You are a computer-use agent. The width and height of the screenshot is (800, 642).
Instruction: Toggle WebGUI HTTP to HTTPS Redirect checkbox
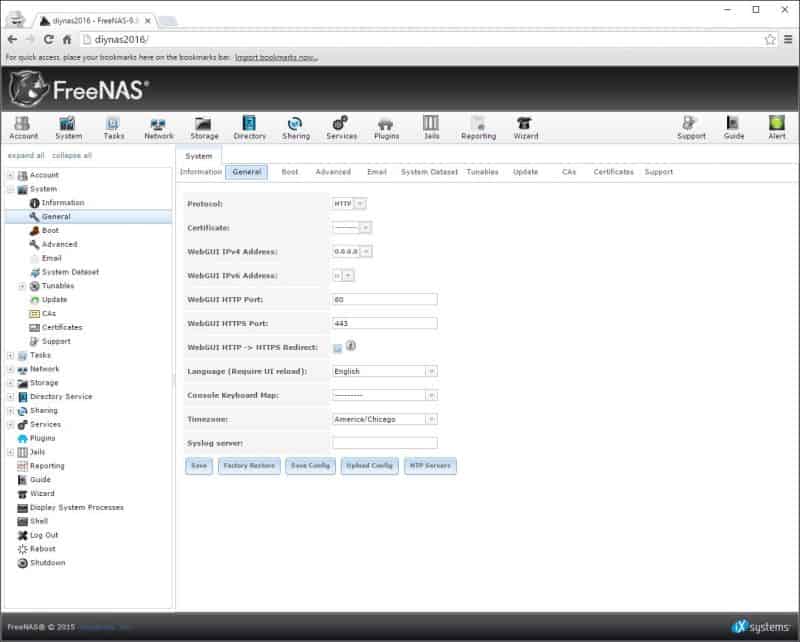coord(337,348)
